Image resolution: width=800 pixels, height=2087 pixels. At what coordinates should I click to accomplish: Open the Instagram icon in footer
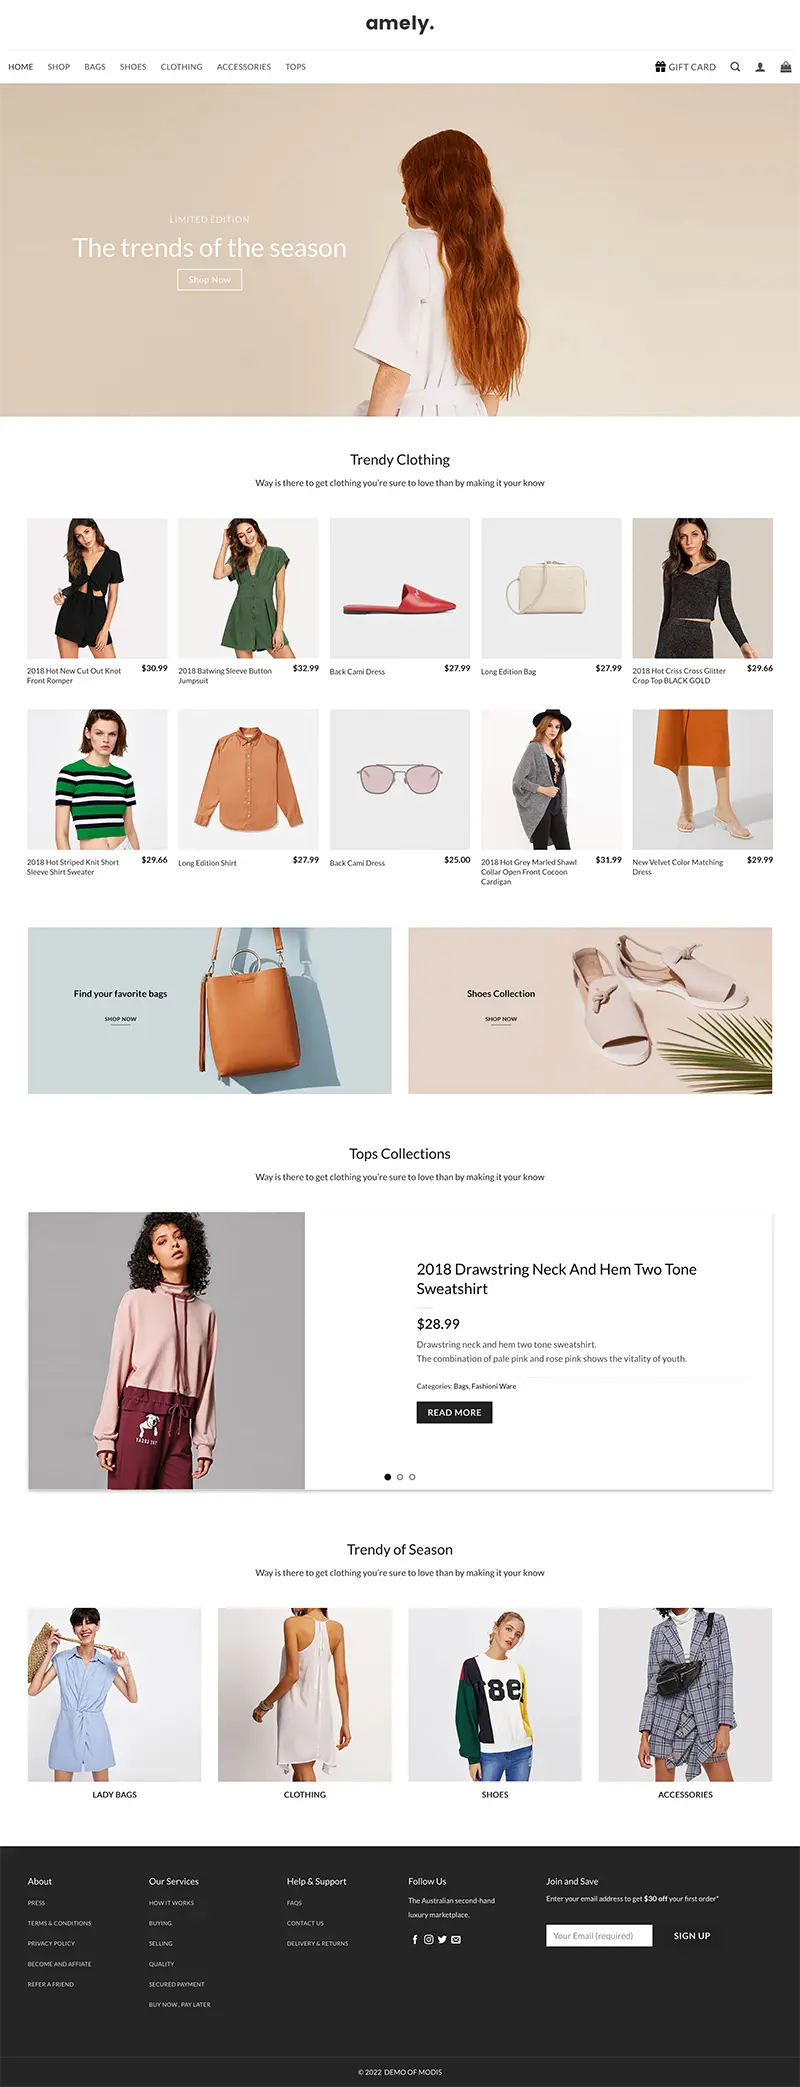tap(429, 1939)
